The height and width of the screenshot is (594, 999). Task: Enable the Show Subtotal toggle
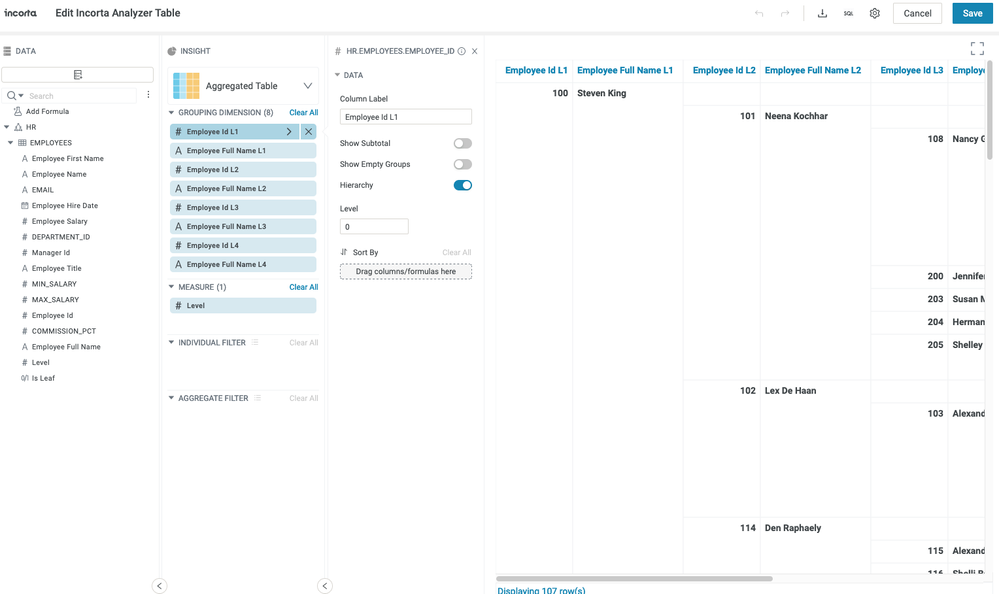pyautogui.click(x=462, y=144)
